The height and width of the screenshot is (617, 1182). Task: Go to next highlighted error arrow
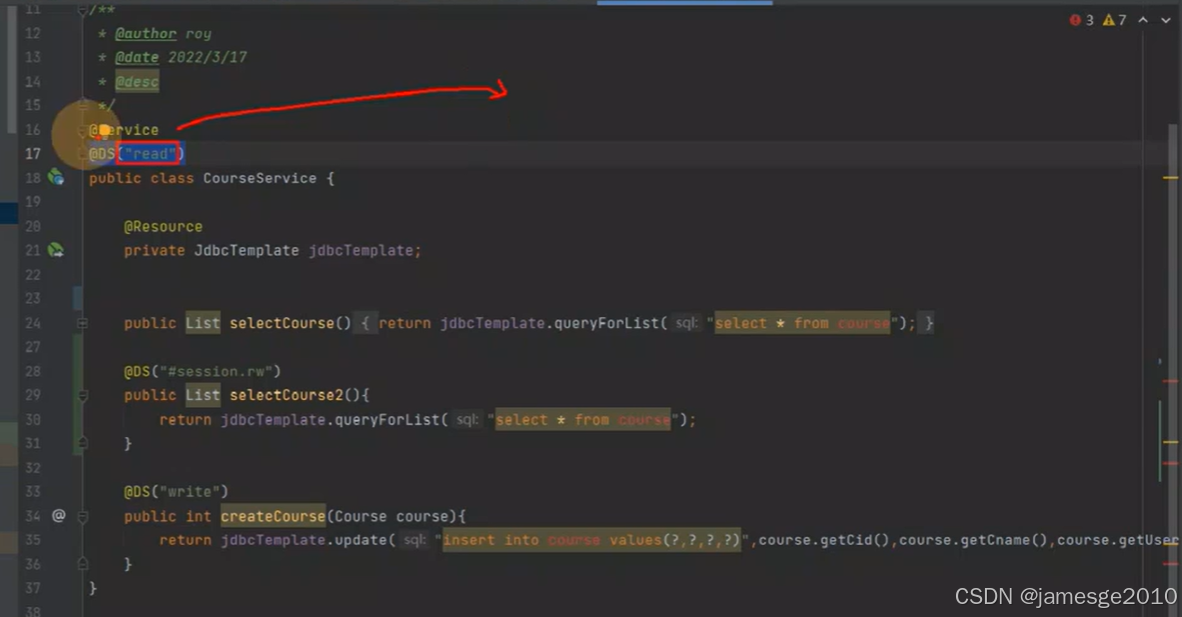click(1165, 20)
